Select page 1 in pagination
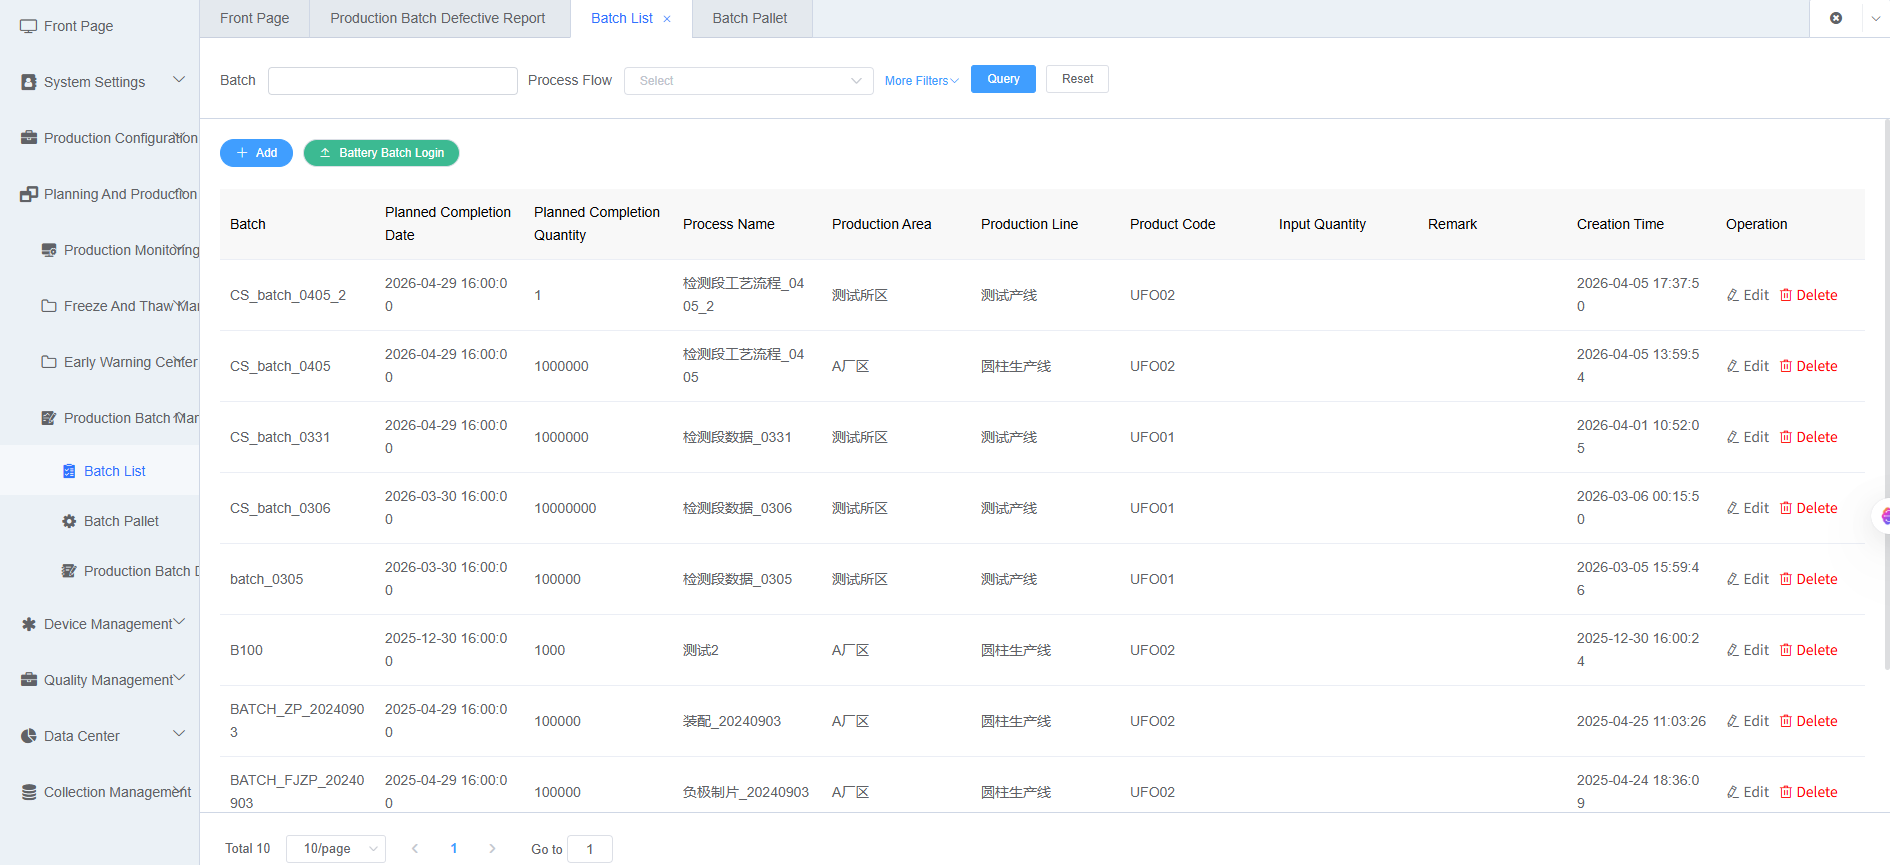The height and width of the screenshot is (865, 1890). pos(454,849)
